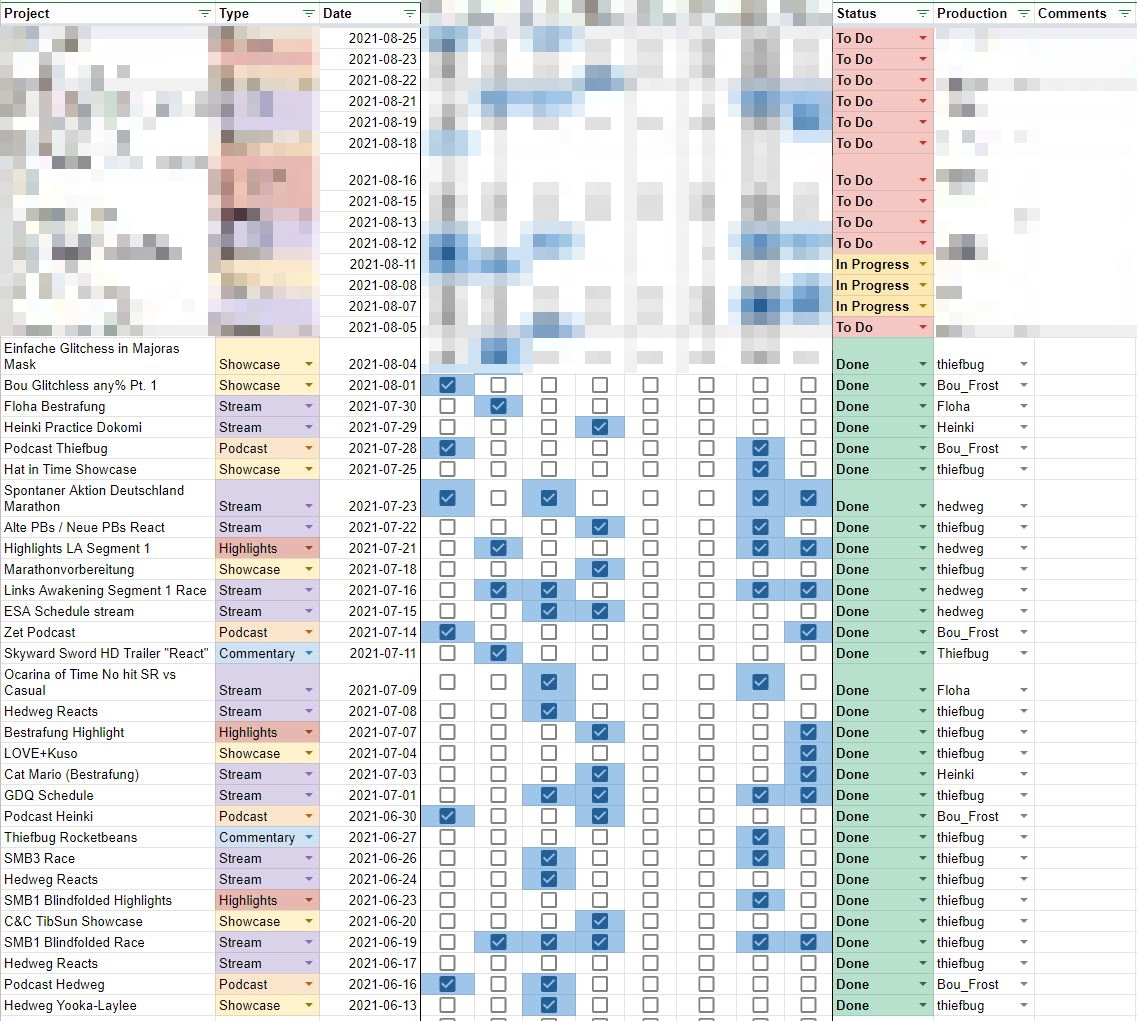The height and width of the screenshot is (1021, 1137).
Task: Click the 'Ocarina of Time No hit SR vs Casual' cell
Action: point(107,682)
